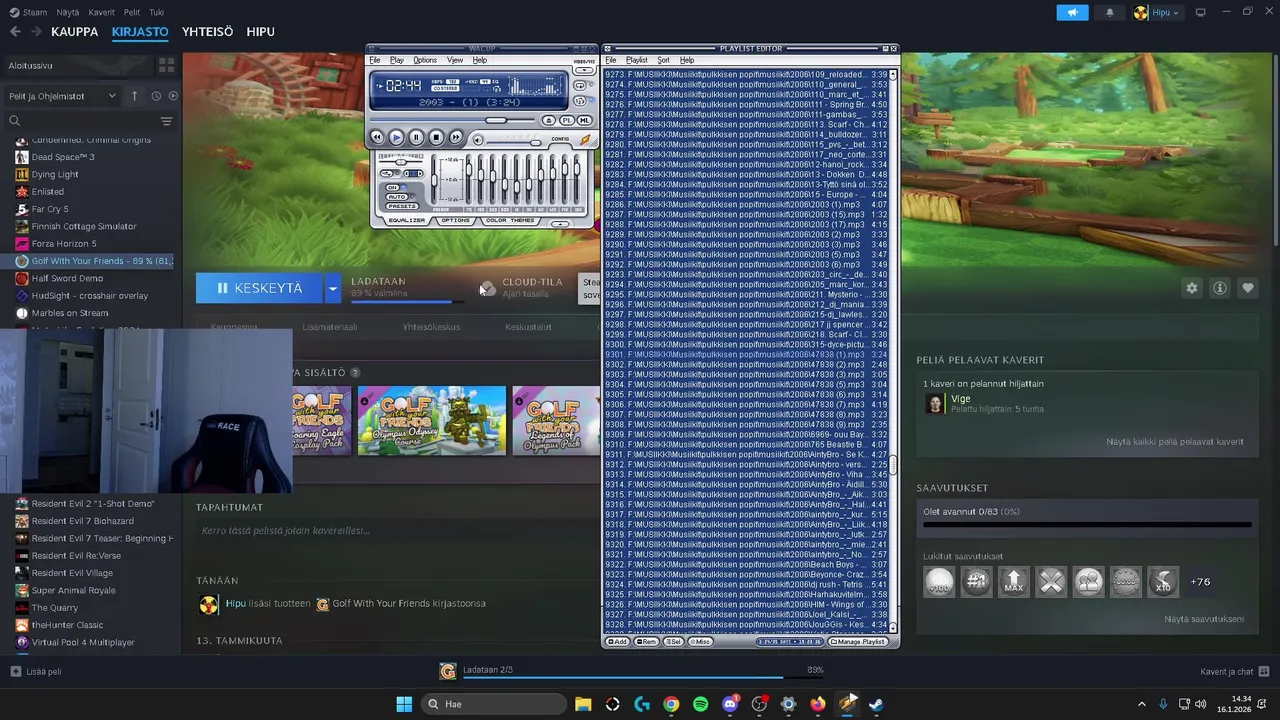Click the library search magnifier icon
The width and height of the screenshot is (1280, 720).
(x=14, y=121)
